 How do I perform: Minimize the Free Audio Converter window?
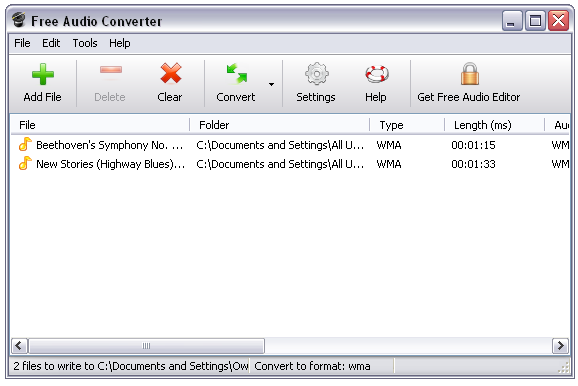point(512,21)
